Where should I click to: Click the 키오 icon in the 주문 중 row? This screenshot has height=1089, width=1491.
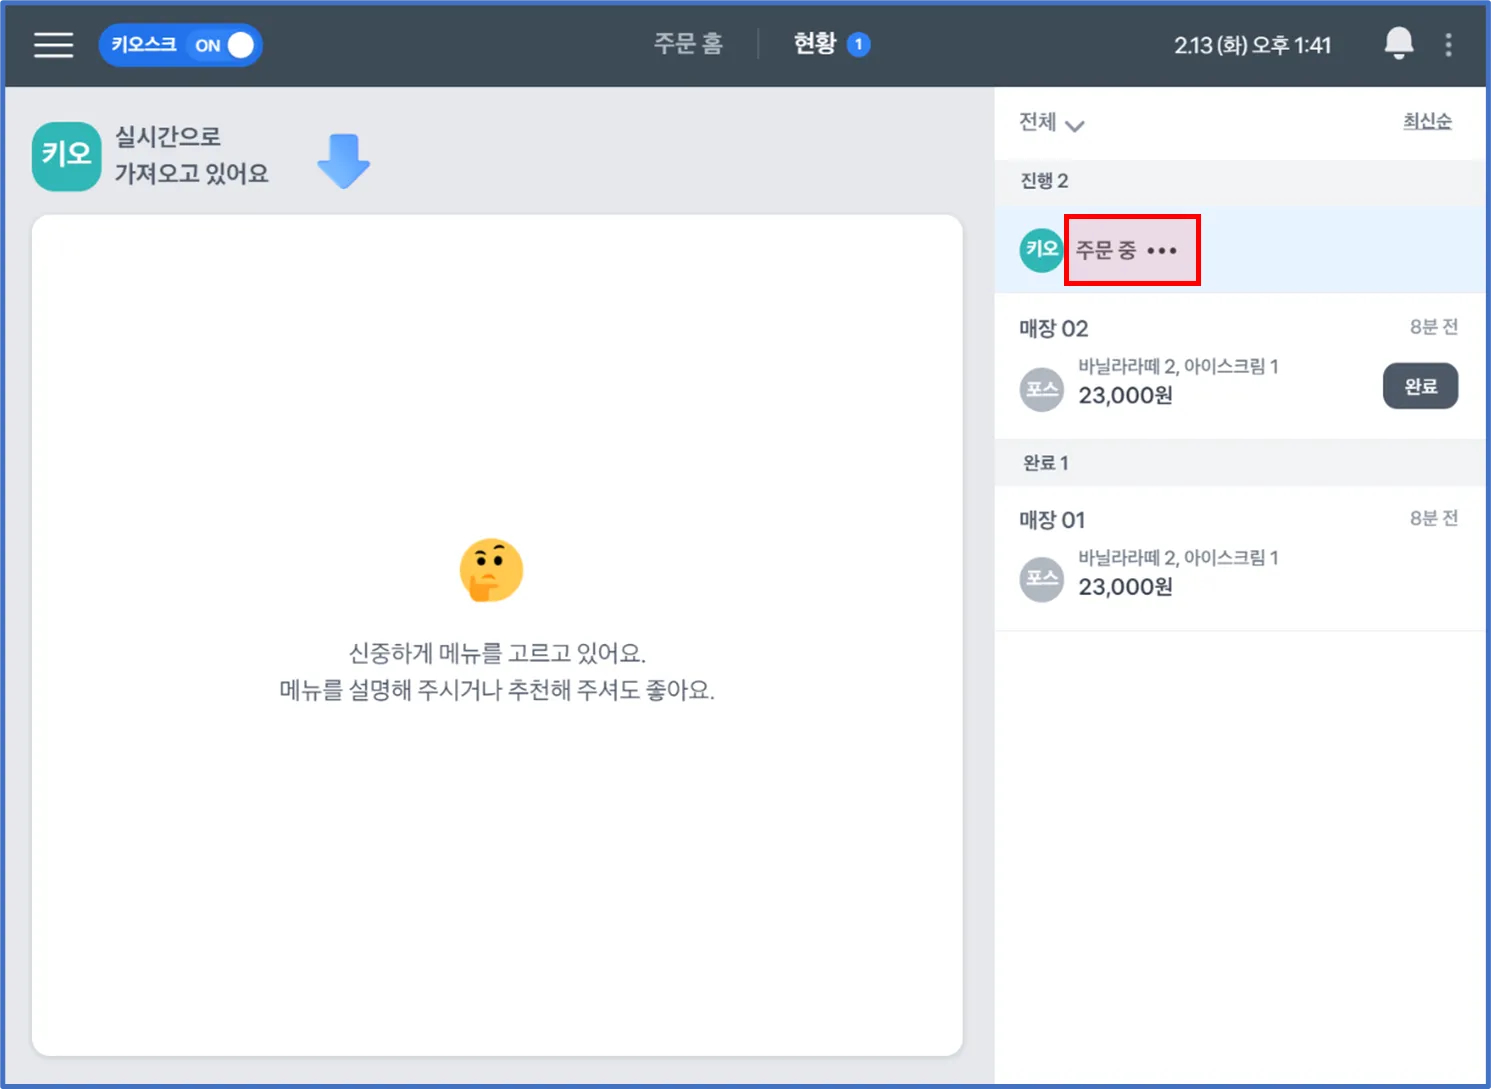click(1041, 250)
